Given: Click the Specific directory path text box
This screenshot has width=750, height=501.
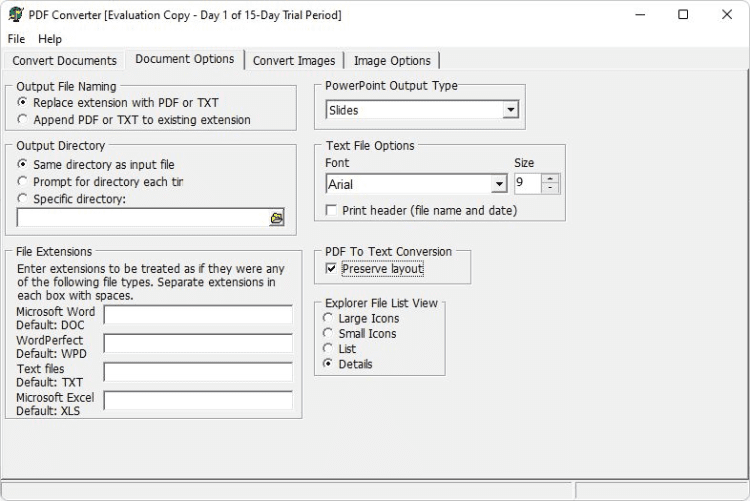Looking at the screenshot, I should [x=142, y=218].
